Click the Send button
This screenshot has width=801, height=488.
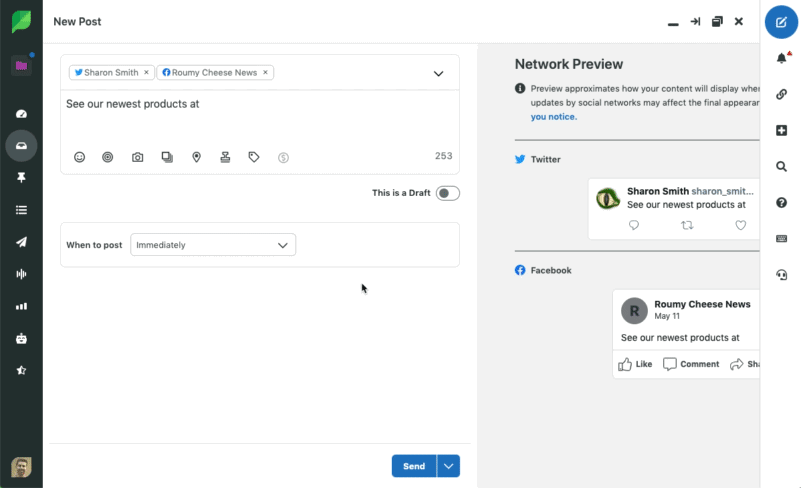[x=414, y=466]
